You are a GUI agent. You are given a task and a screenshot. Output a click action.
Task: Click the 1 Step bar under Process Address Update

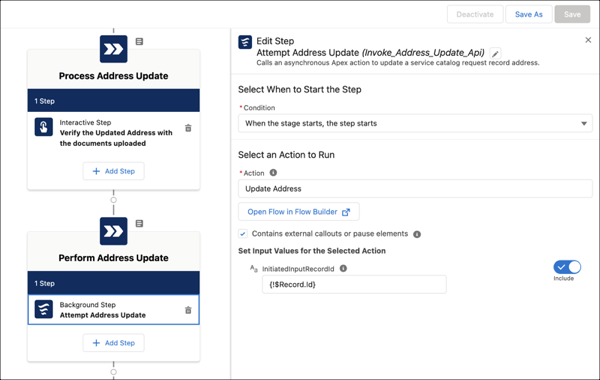(x=114, y=101)
